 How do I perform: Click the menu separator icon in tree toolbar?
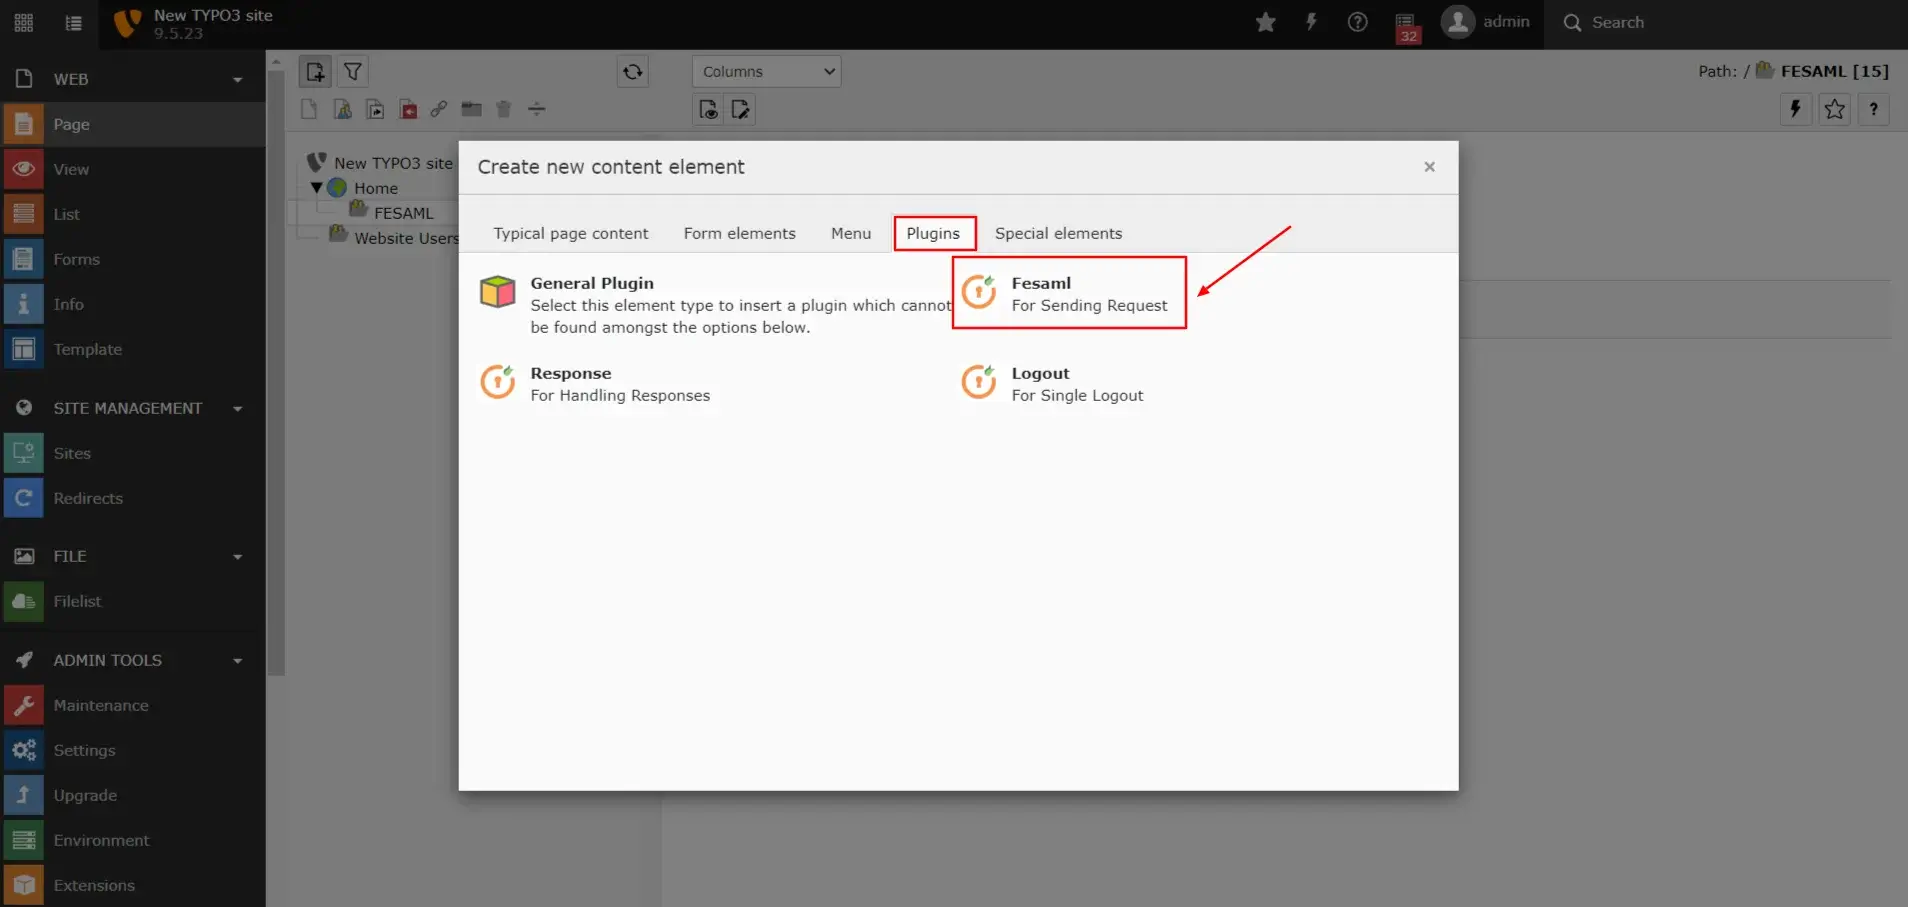(x=537, y=109)
